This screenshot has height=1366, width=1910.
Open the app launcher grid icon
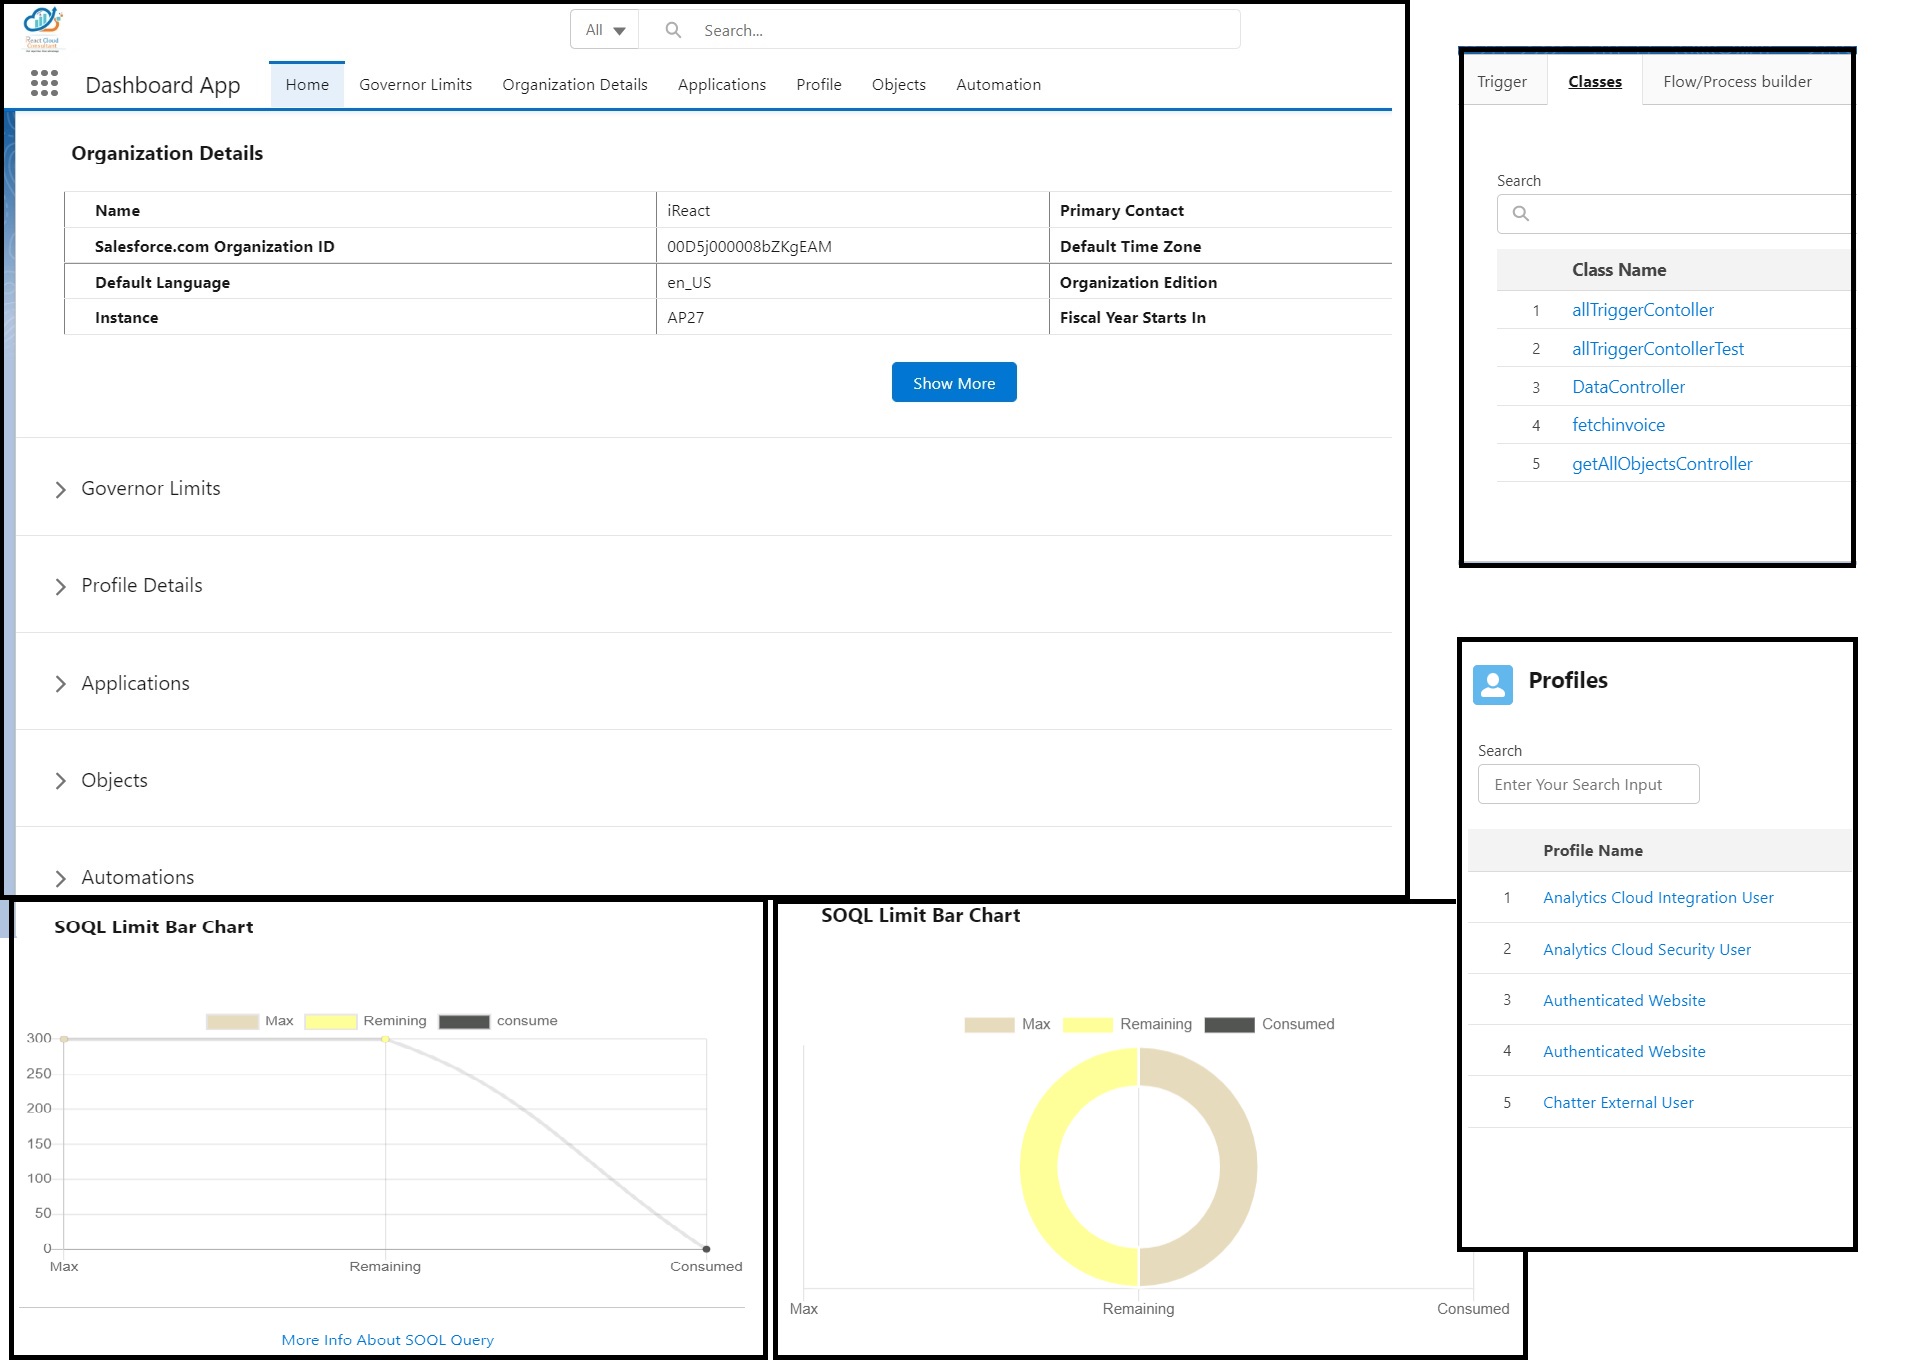click(x=44, y=84)
